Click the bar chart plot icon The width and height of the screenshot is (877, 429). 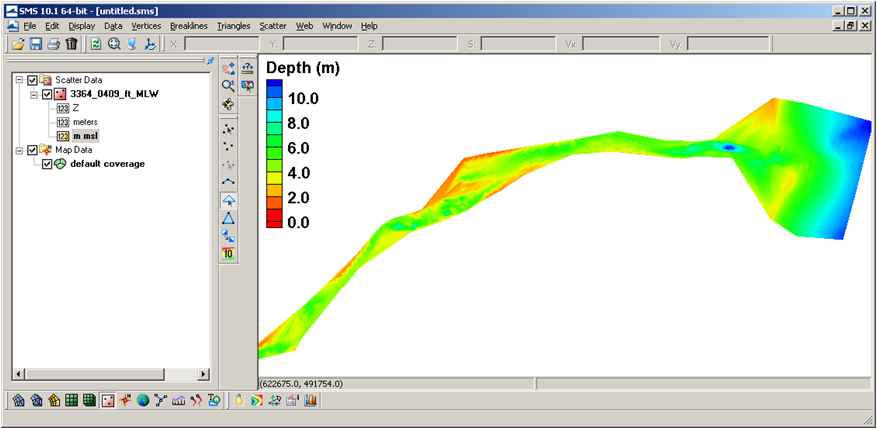[x=311, y=400]
